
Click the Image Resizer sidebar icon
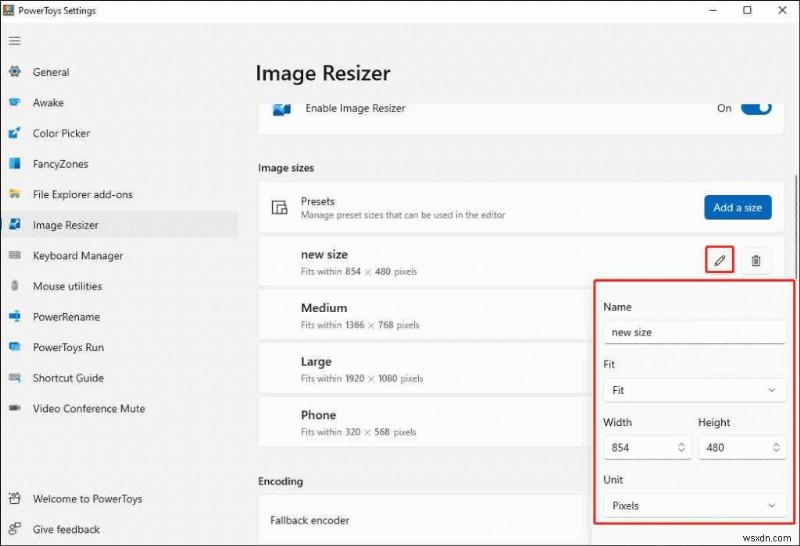coord(15,225)
